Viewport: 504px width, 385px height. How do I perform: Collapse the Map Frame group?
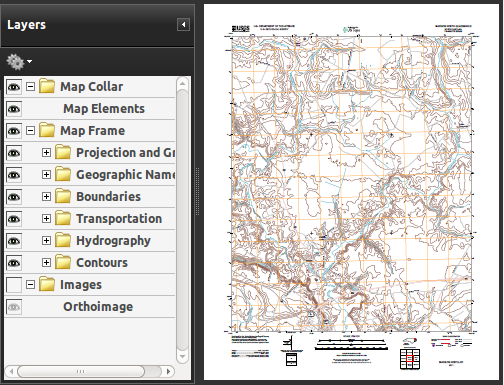(x=30, y=131)
